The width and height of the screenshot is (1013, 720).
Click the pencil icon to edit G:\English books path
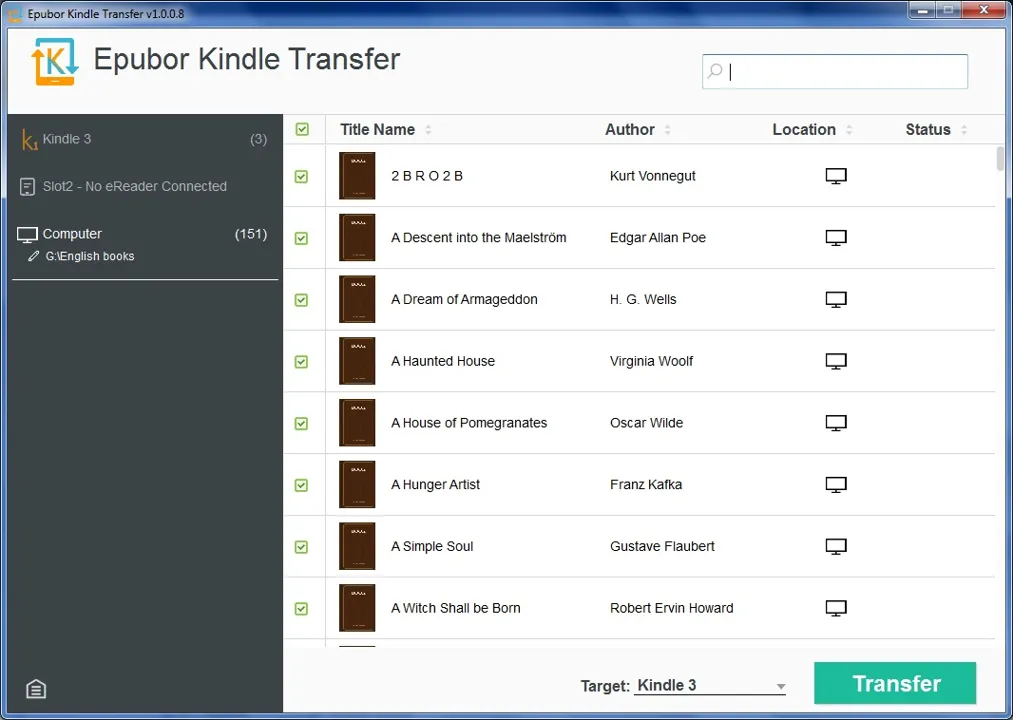click(34, 256)
